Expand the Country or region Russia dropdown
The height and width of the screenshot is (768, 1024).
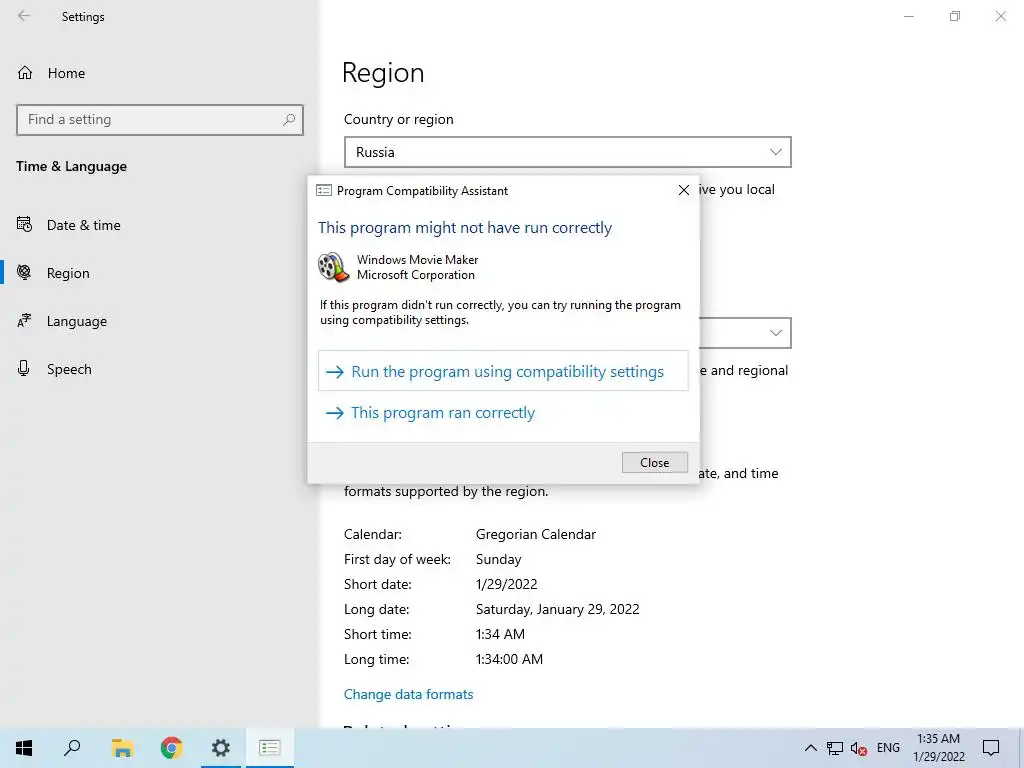point(568,152)
